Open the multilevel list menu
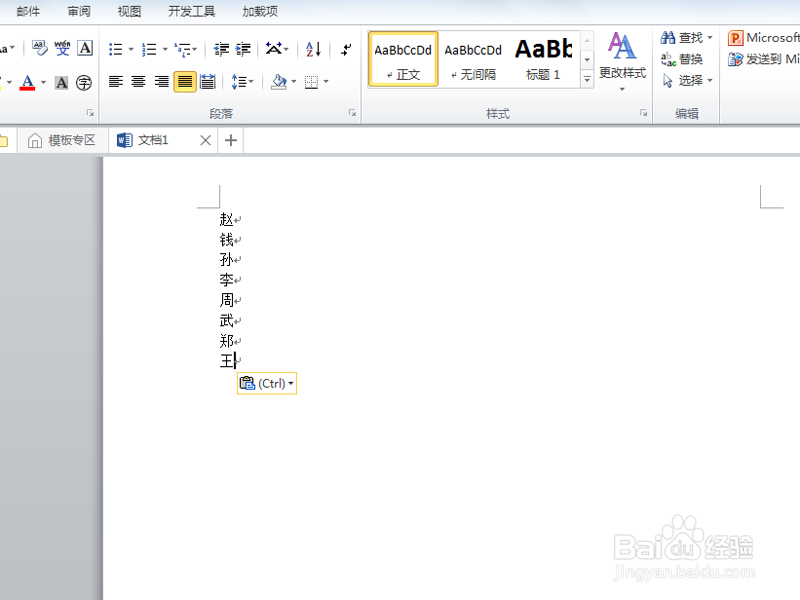800x600 pixels. [185, 49]
